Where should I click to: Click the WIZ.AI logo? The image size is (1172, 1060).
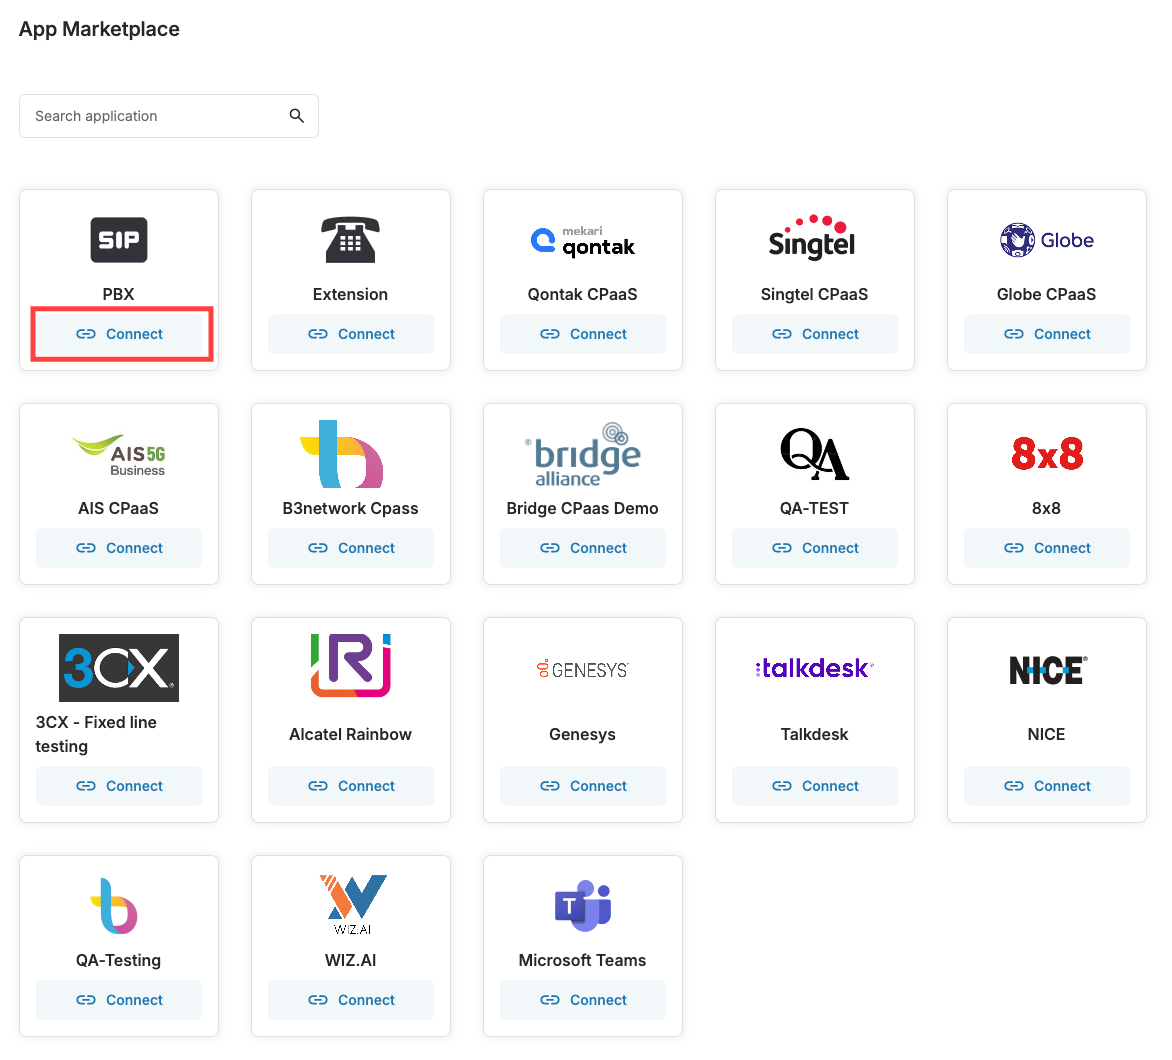353,905
